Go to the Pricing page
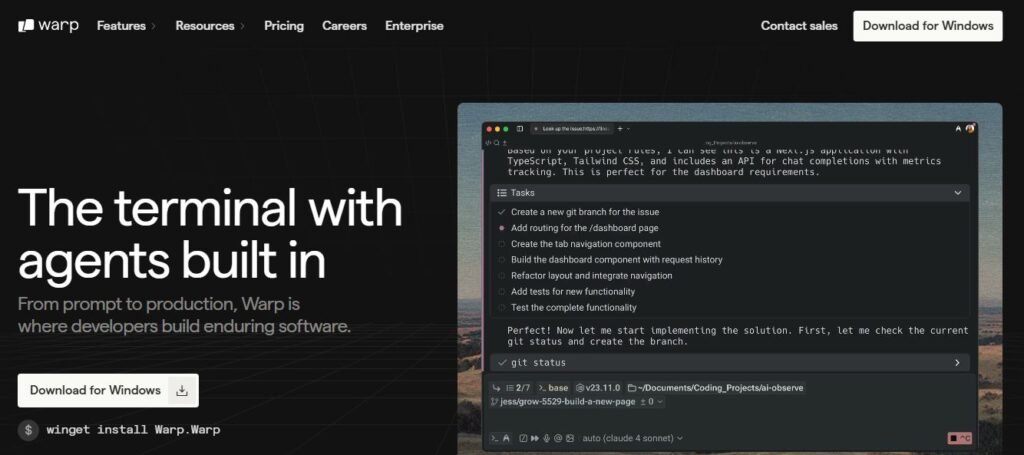This screenshot has width=1024, height=455. (284, 26)
